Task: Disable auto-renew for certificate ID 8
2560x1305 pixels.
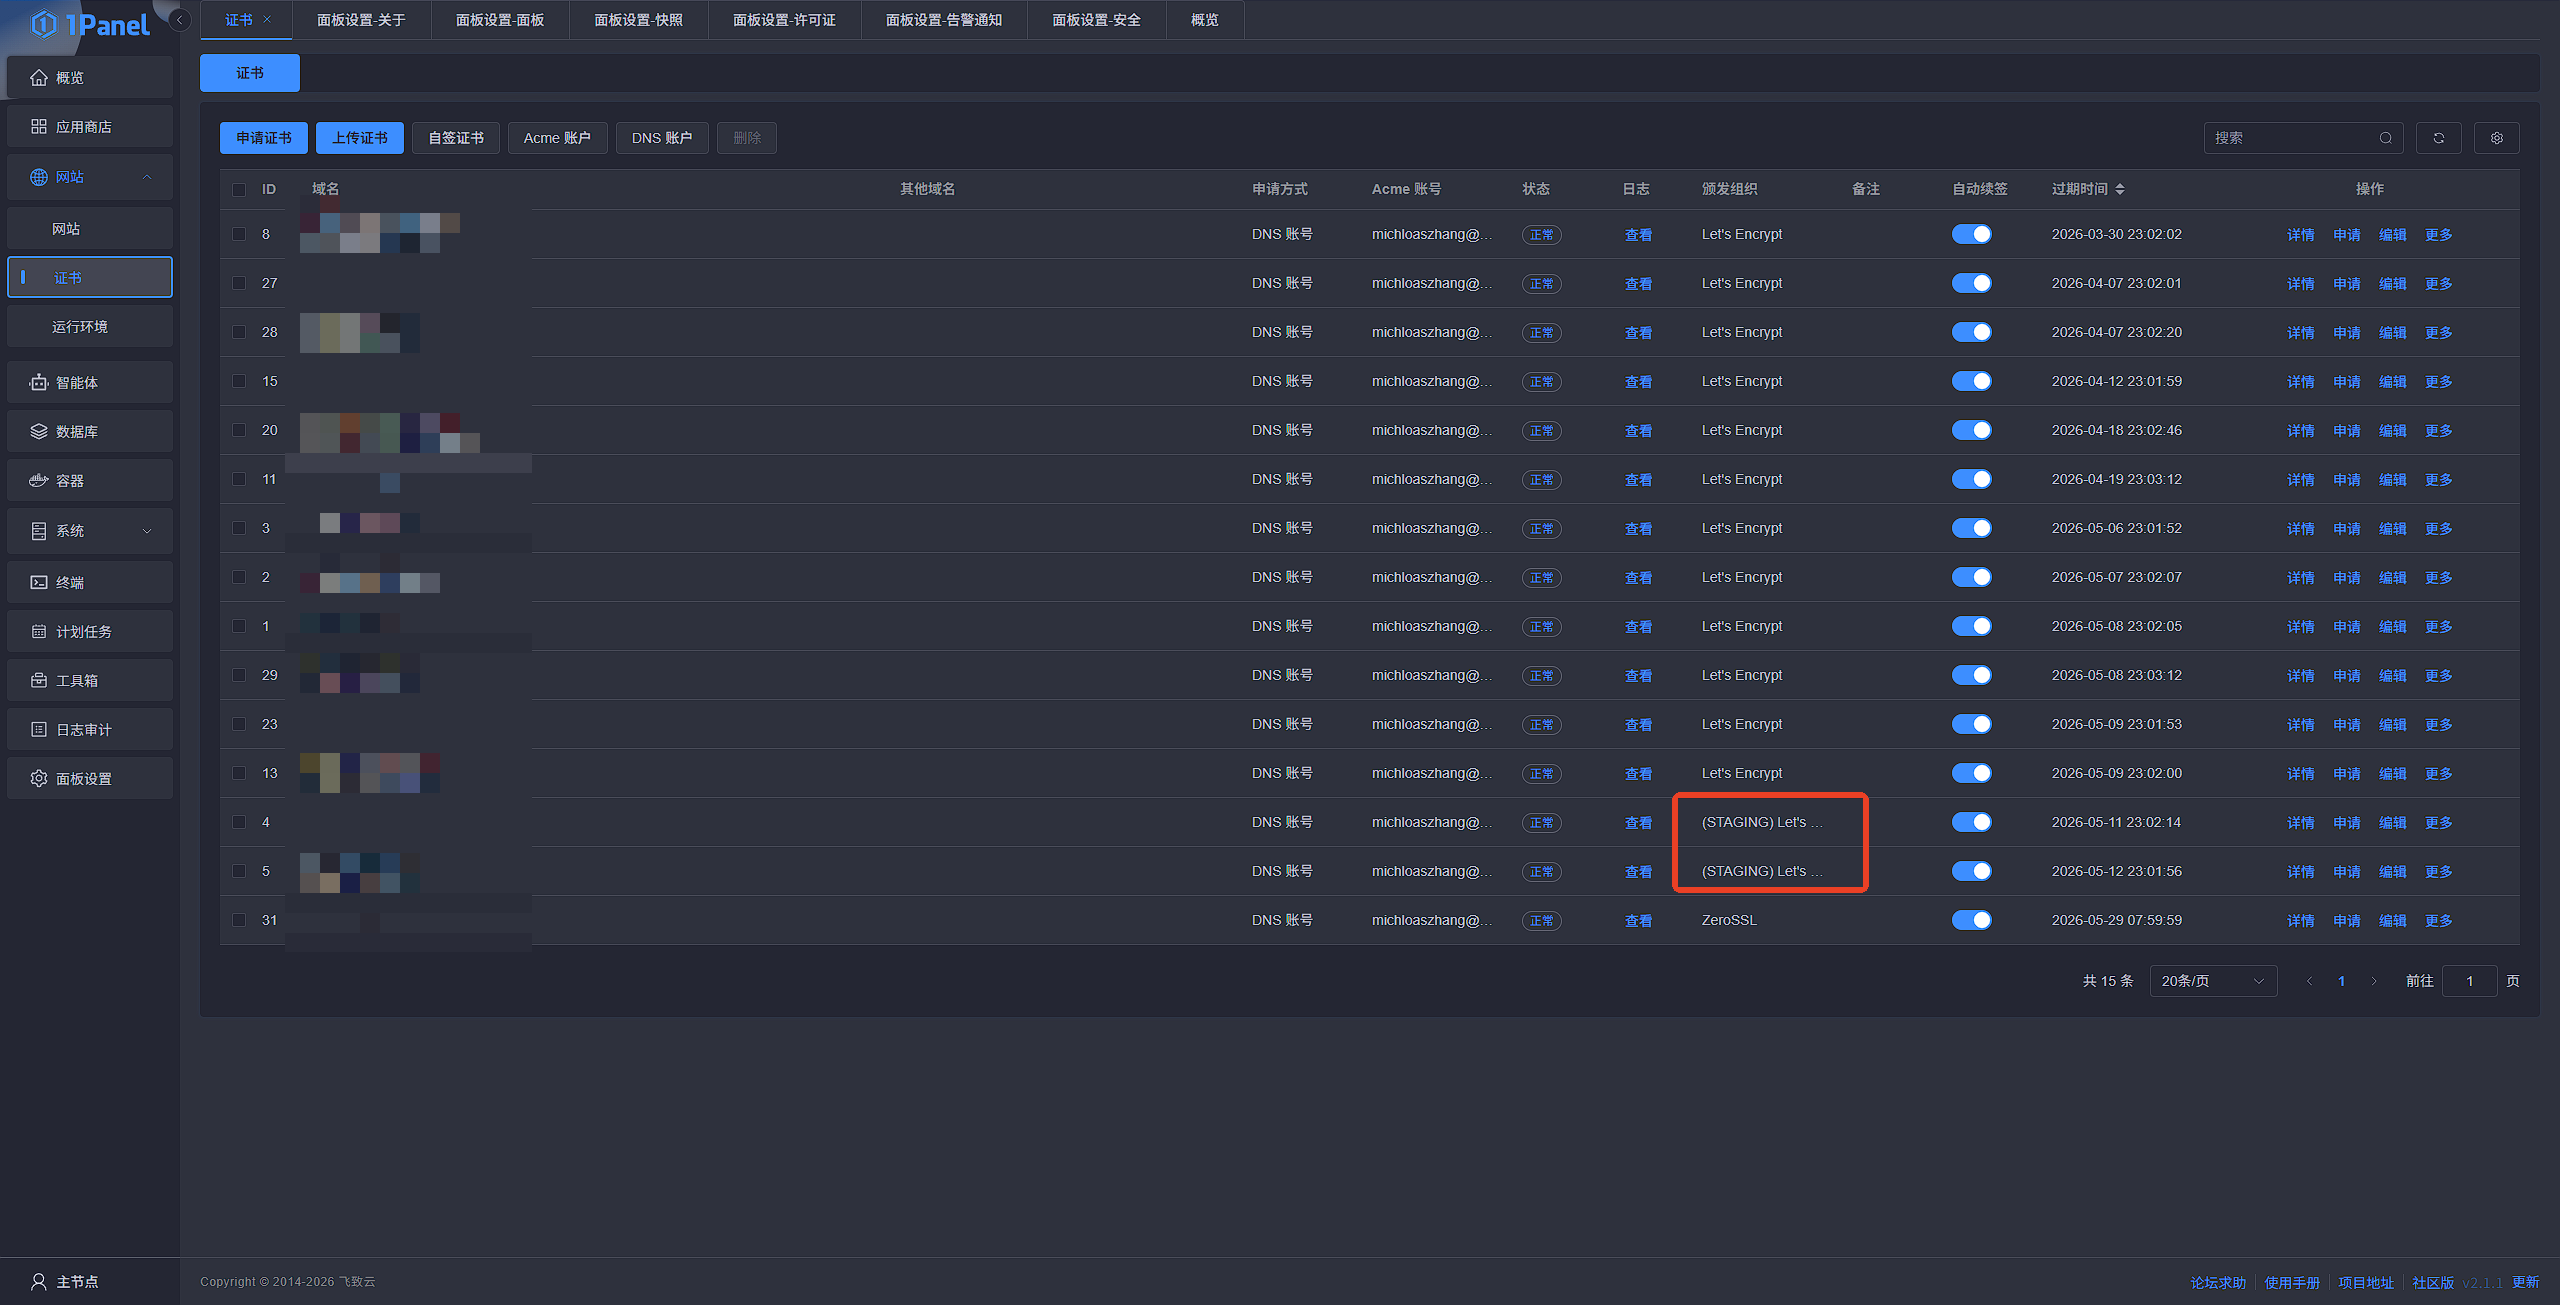Action: point(1971,234)
